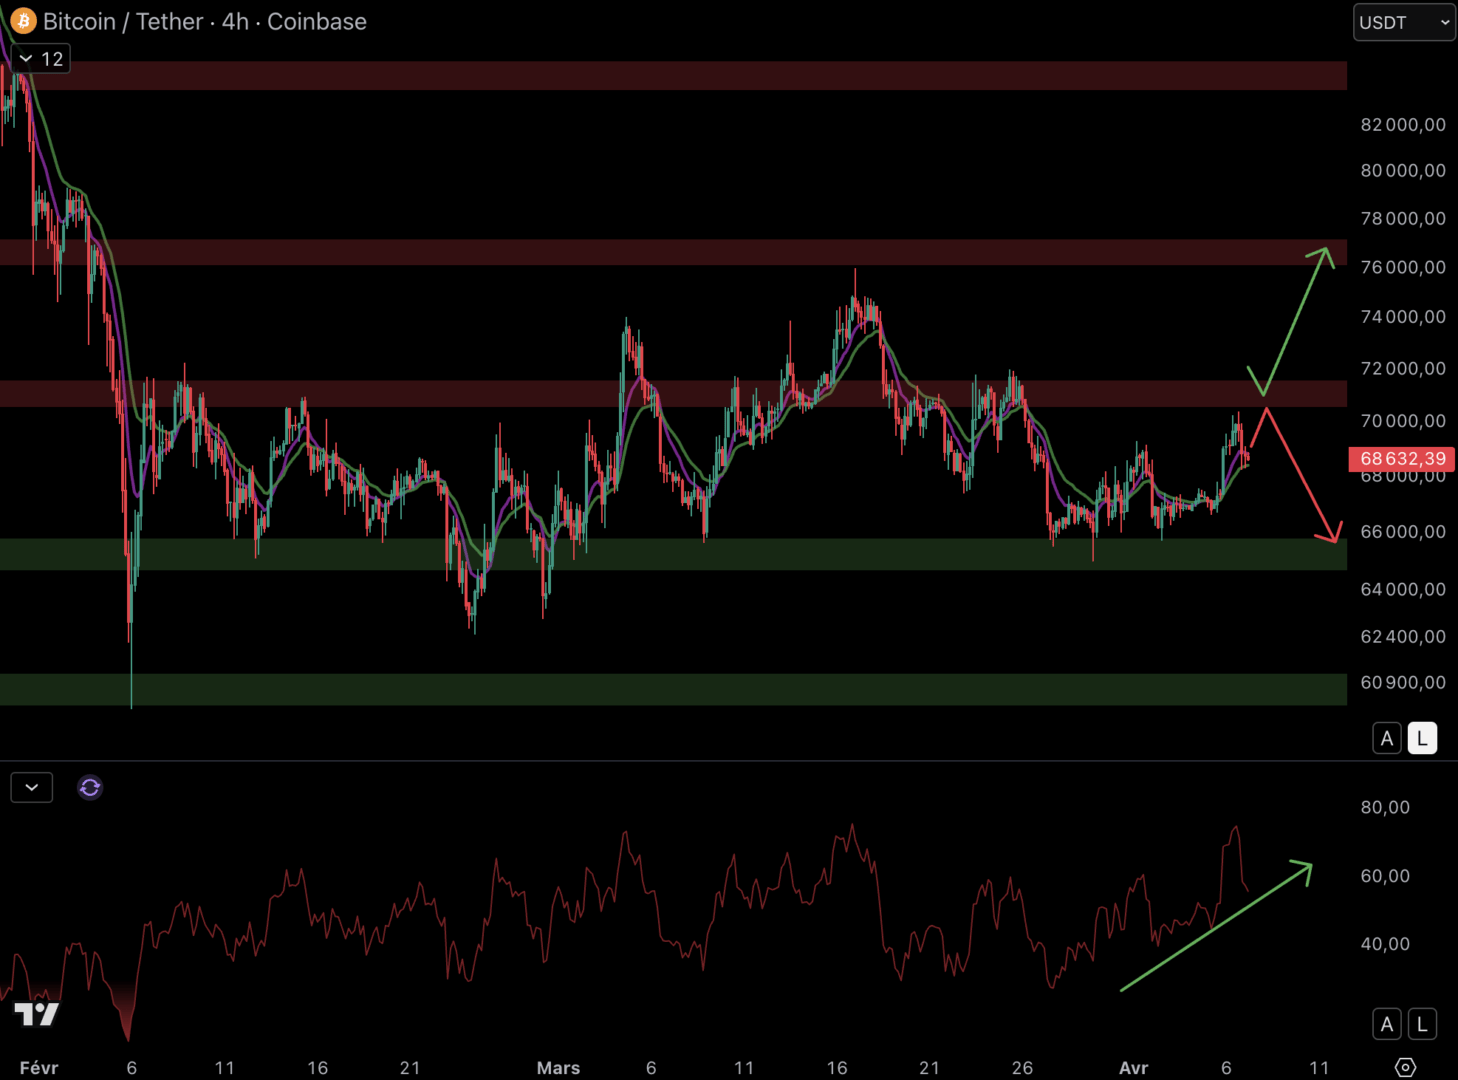The image size is (1458, 1080).
Task: Toggle auto scale A on the main price chart
Action: coord(1387,739)
